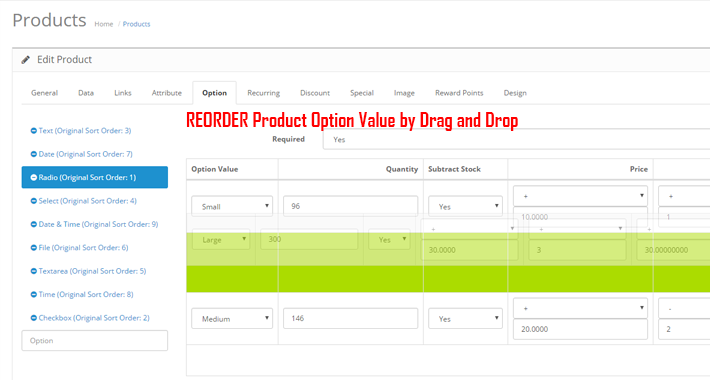
Task: Open price prefix dropdown in Medium row
Action: coord(580,308)
